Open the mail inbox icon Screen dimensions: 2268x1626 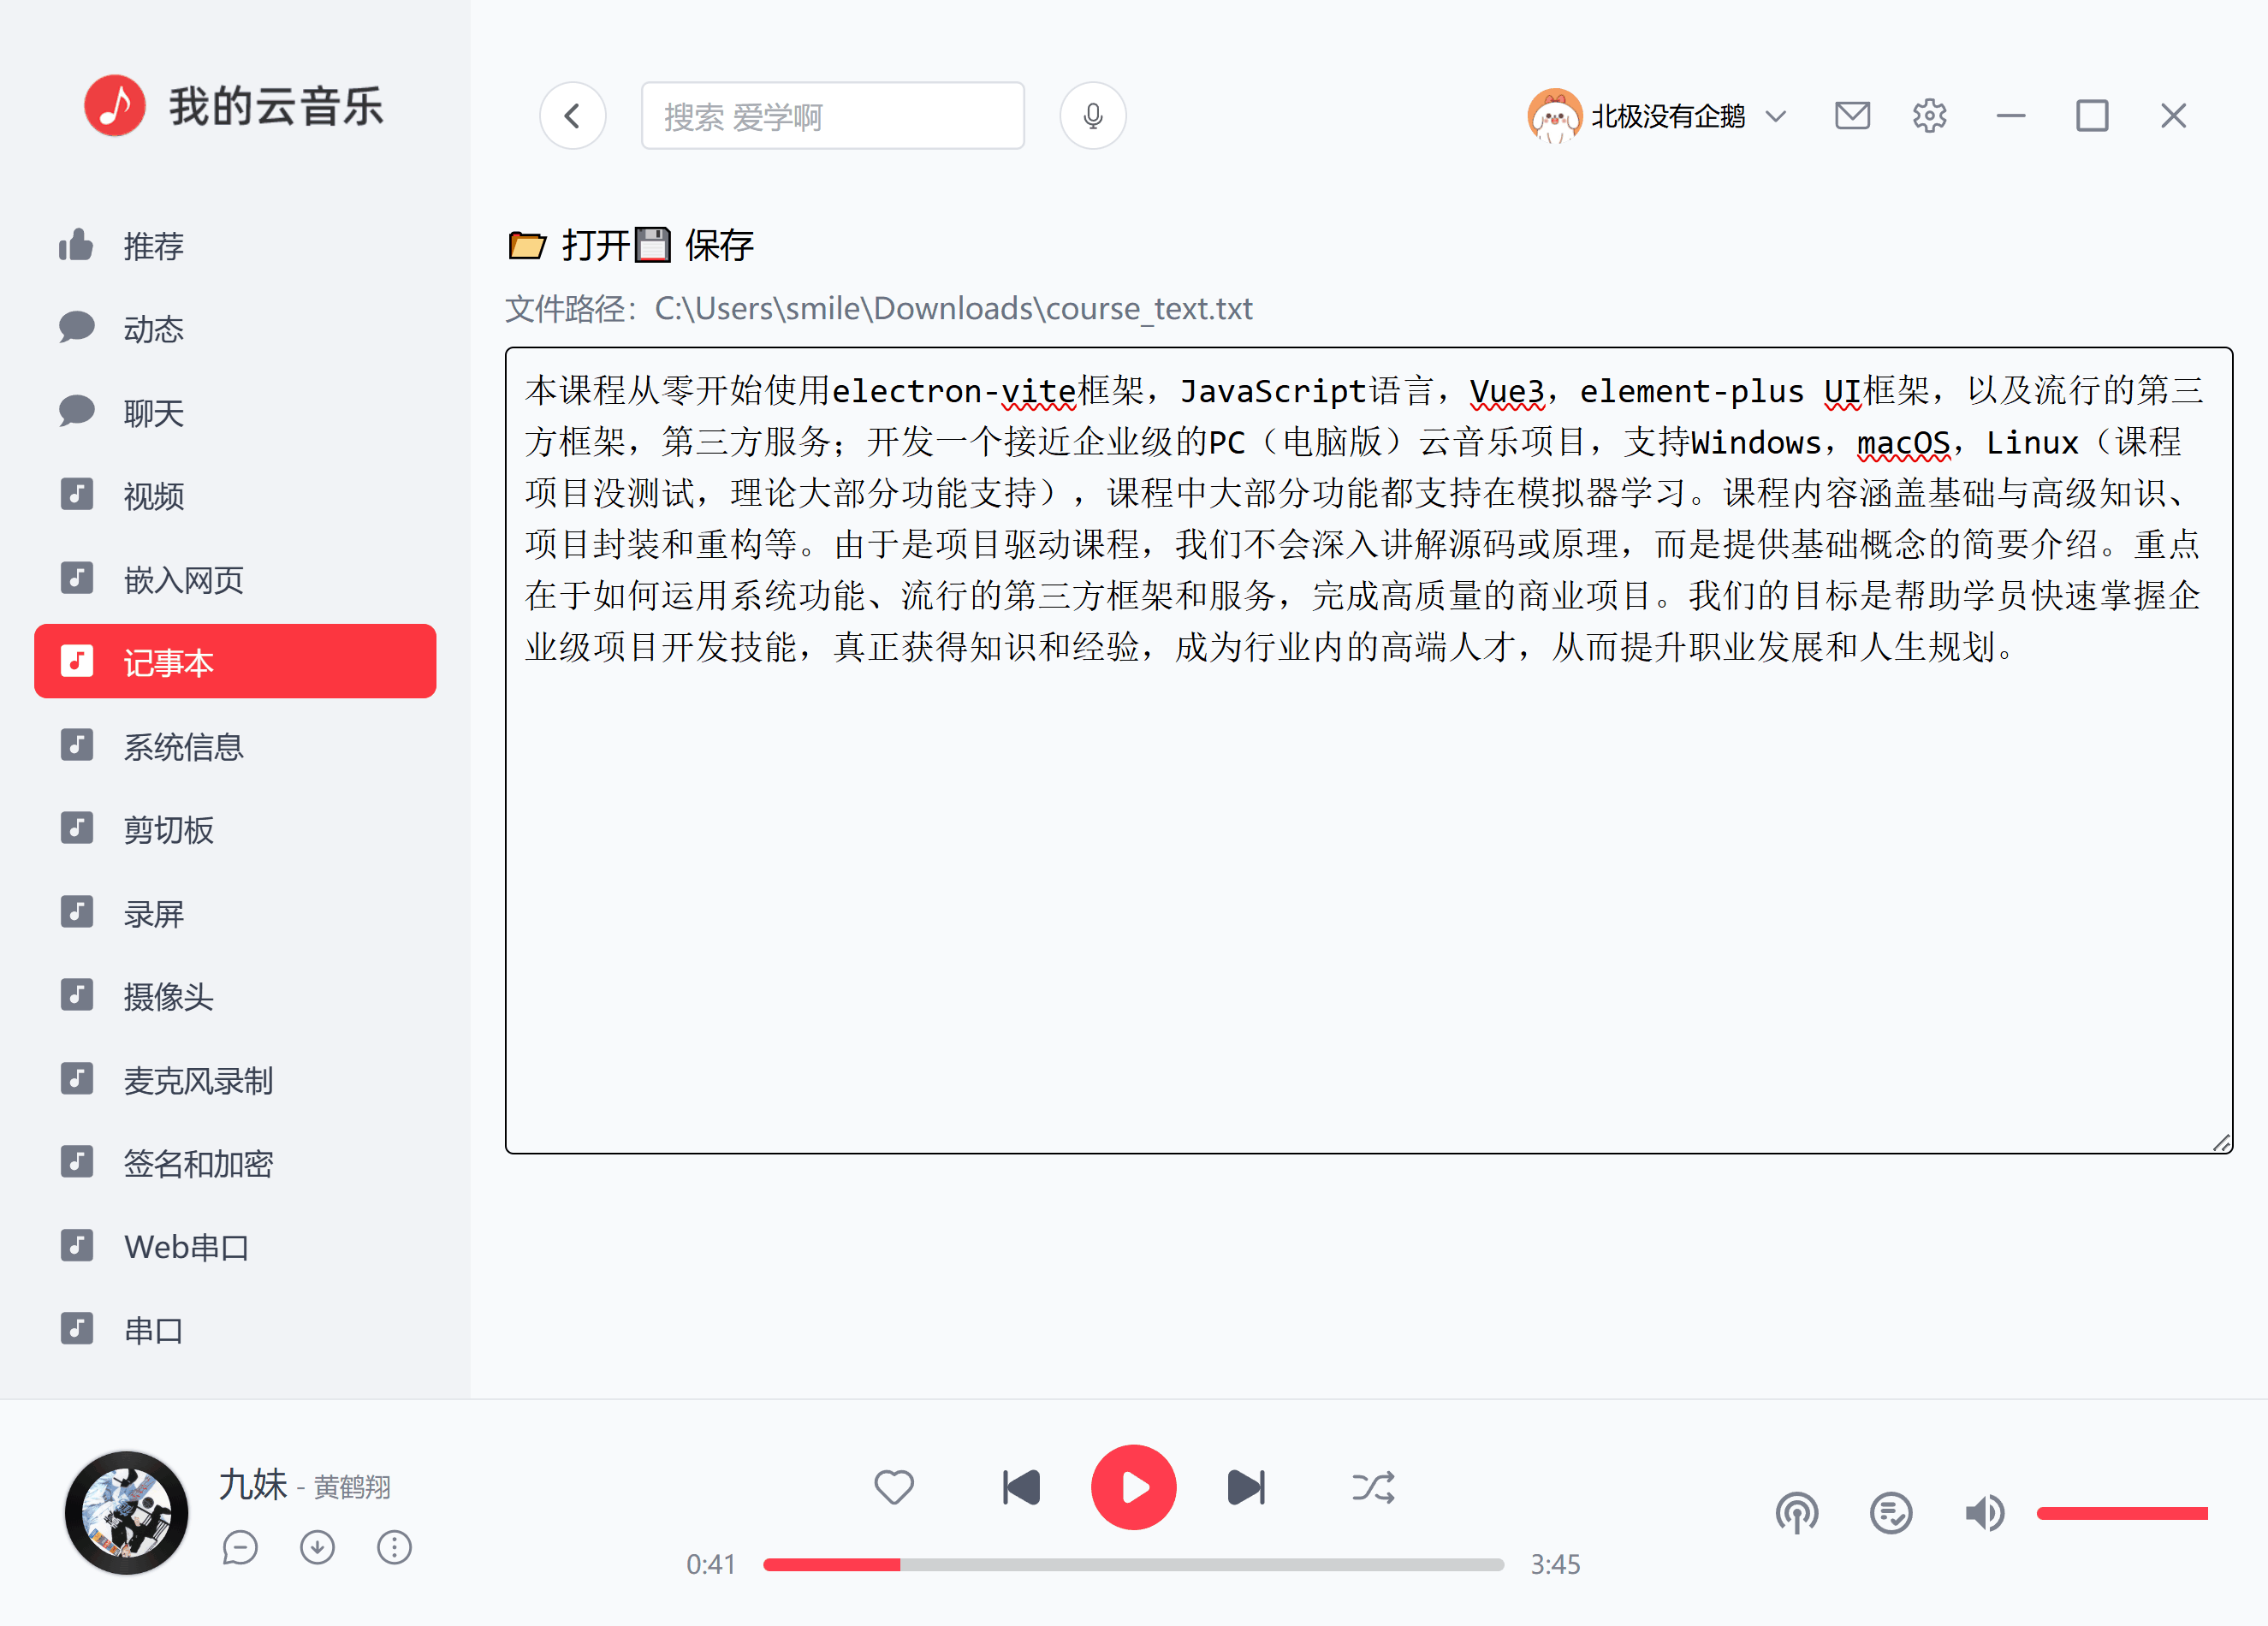pyautogui.click(x=1852, y=116)
